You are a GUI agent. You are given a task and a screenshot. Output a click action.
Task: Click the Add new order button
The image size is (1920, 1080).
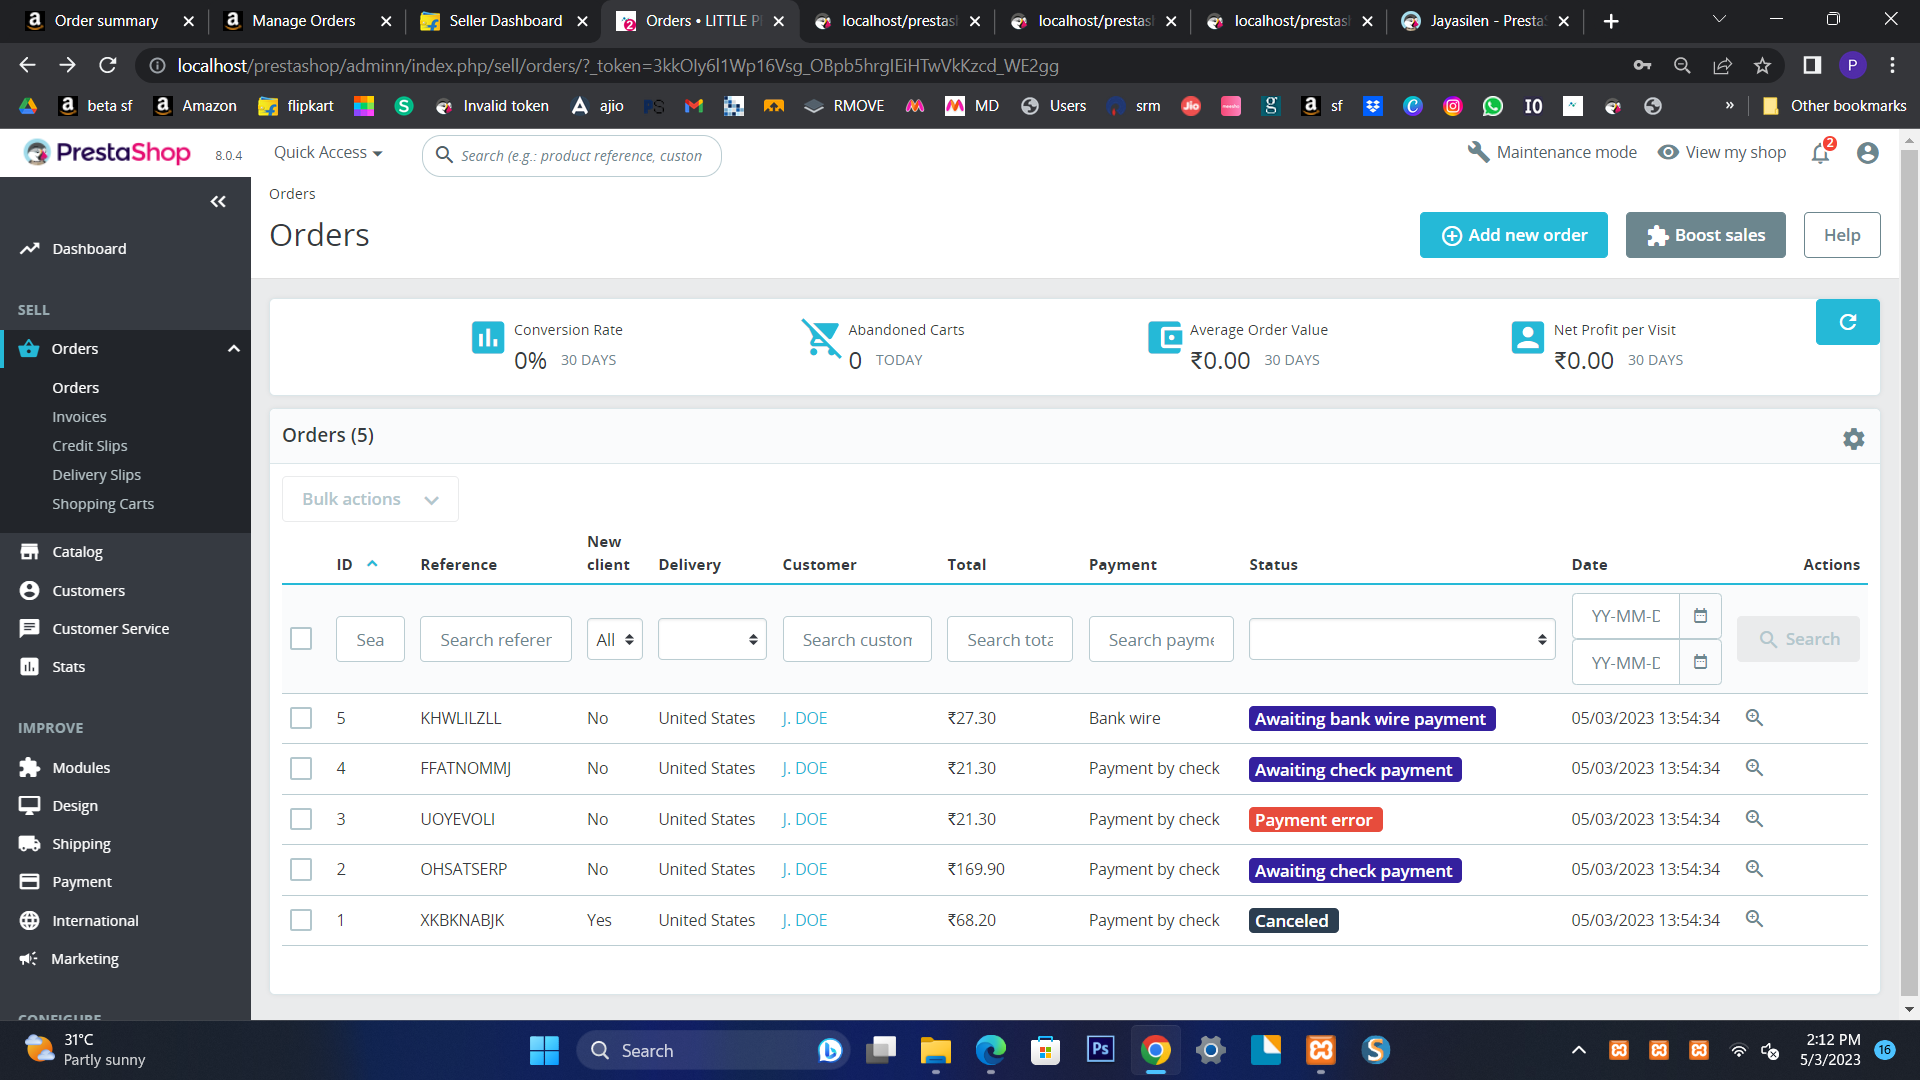point(1513,235)
